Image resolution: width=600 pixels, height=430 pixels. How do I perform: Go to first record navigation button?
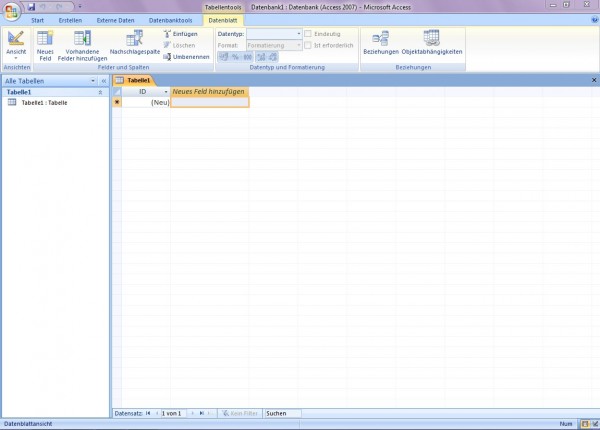(148, 413)
